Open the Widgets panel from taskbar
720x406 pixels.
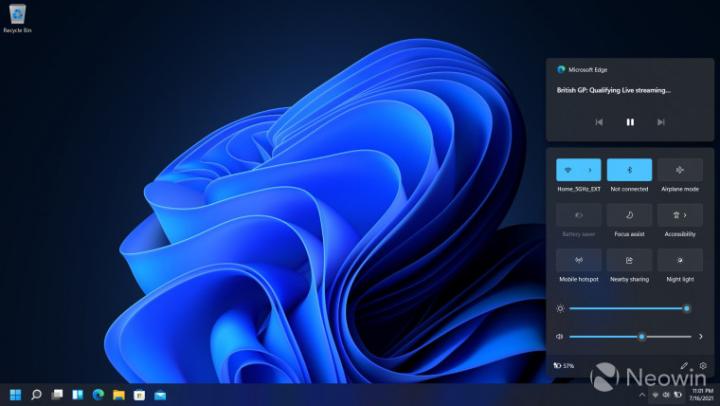(78, 395)
